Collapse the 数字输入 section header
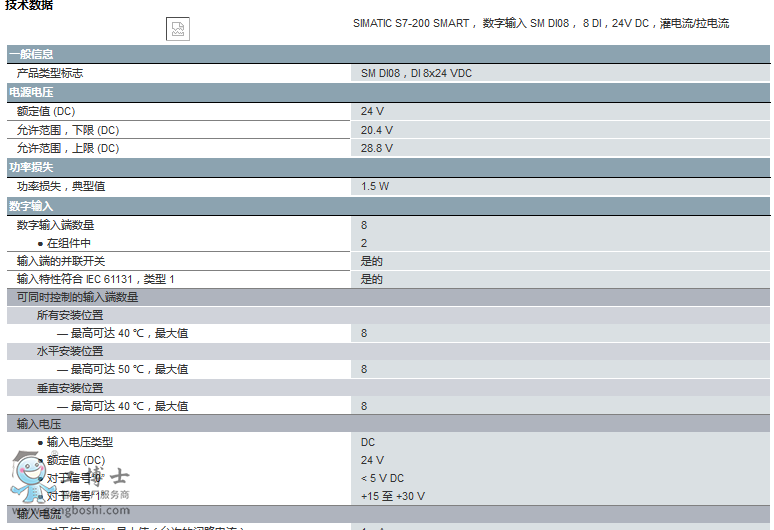 [x=31, y=205]
